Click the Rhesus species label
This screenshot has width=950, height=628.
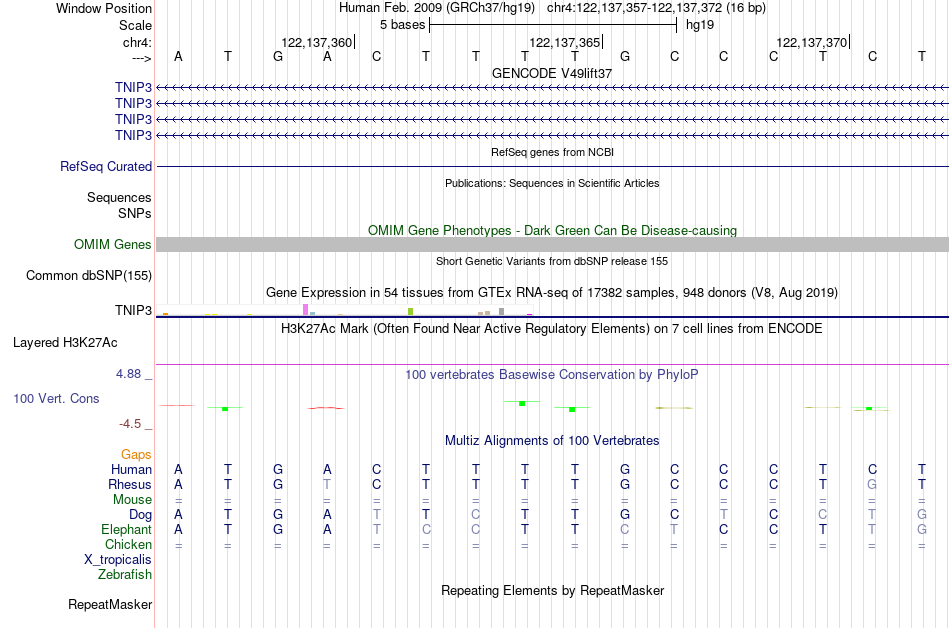(x=130, y=484)
